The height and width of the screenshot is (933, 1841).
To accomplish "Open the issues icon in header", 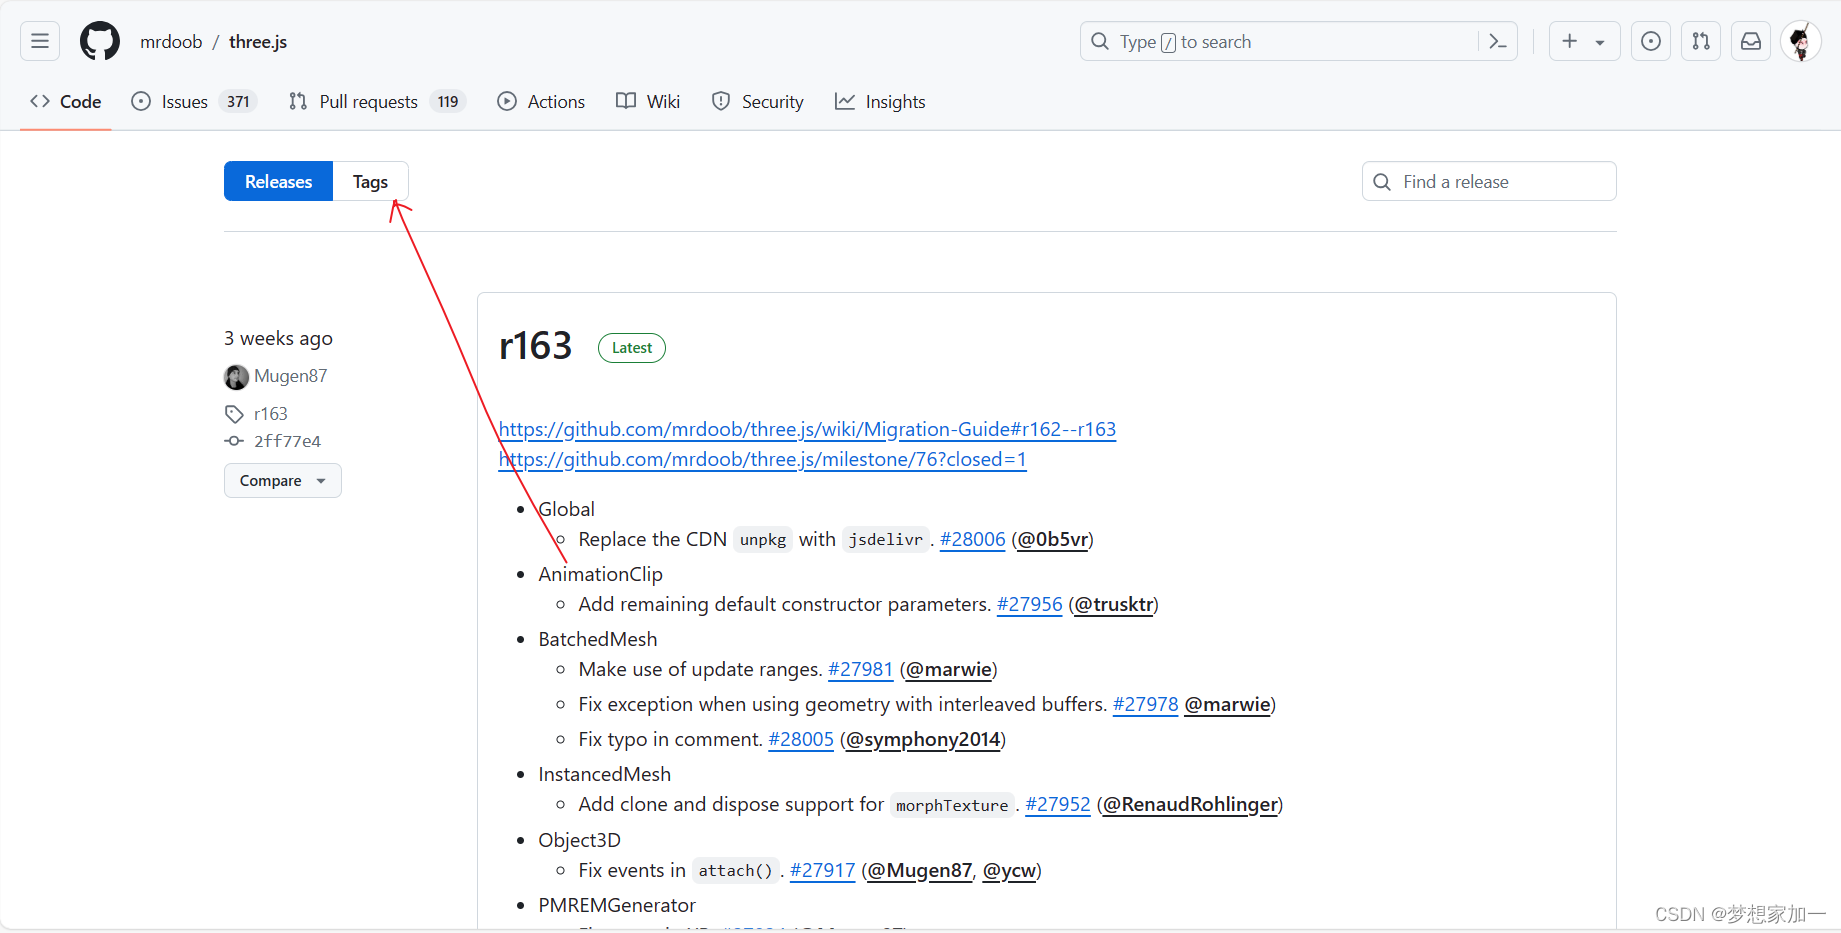I will pos(1651,41).
